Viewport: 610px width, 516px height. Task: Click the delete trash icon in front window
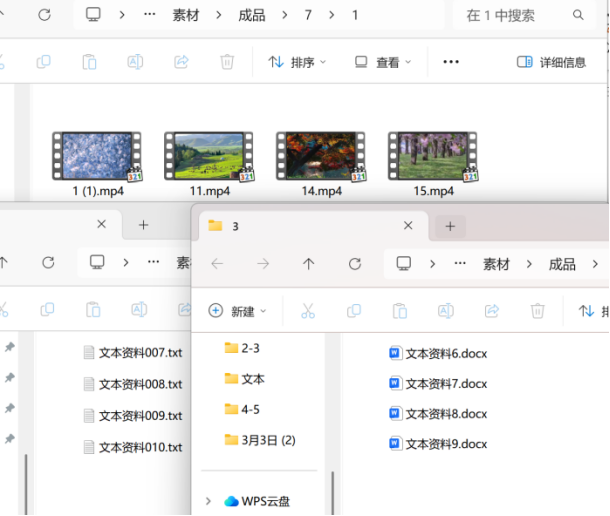pos(537,311)
